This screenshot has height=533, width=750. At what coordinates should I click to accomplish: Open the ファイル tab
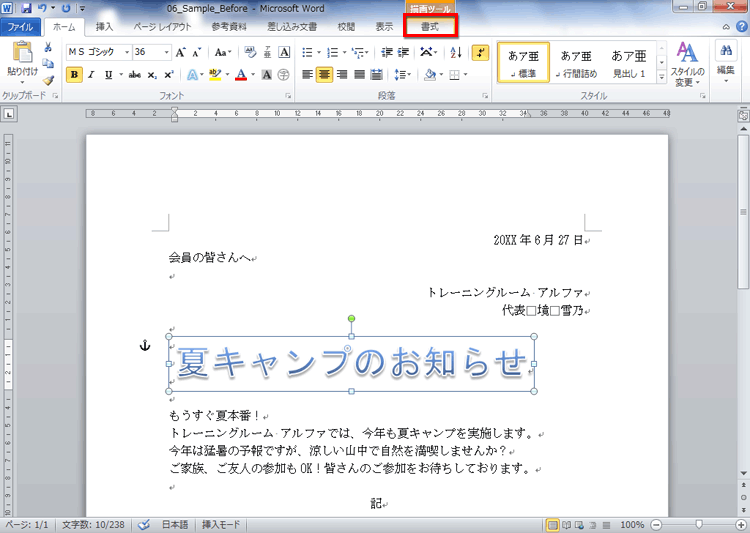[x=20, y=27]
